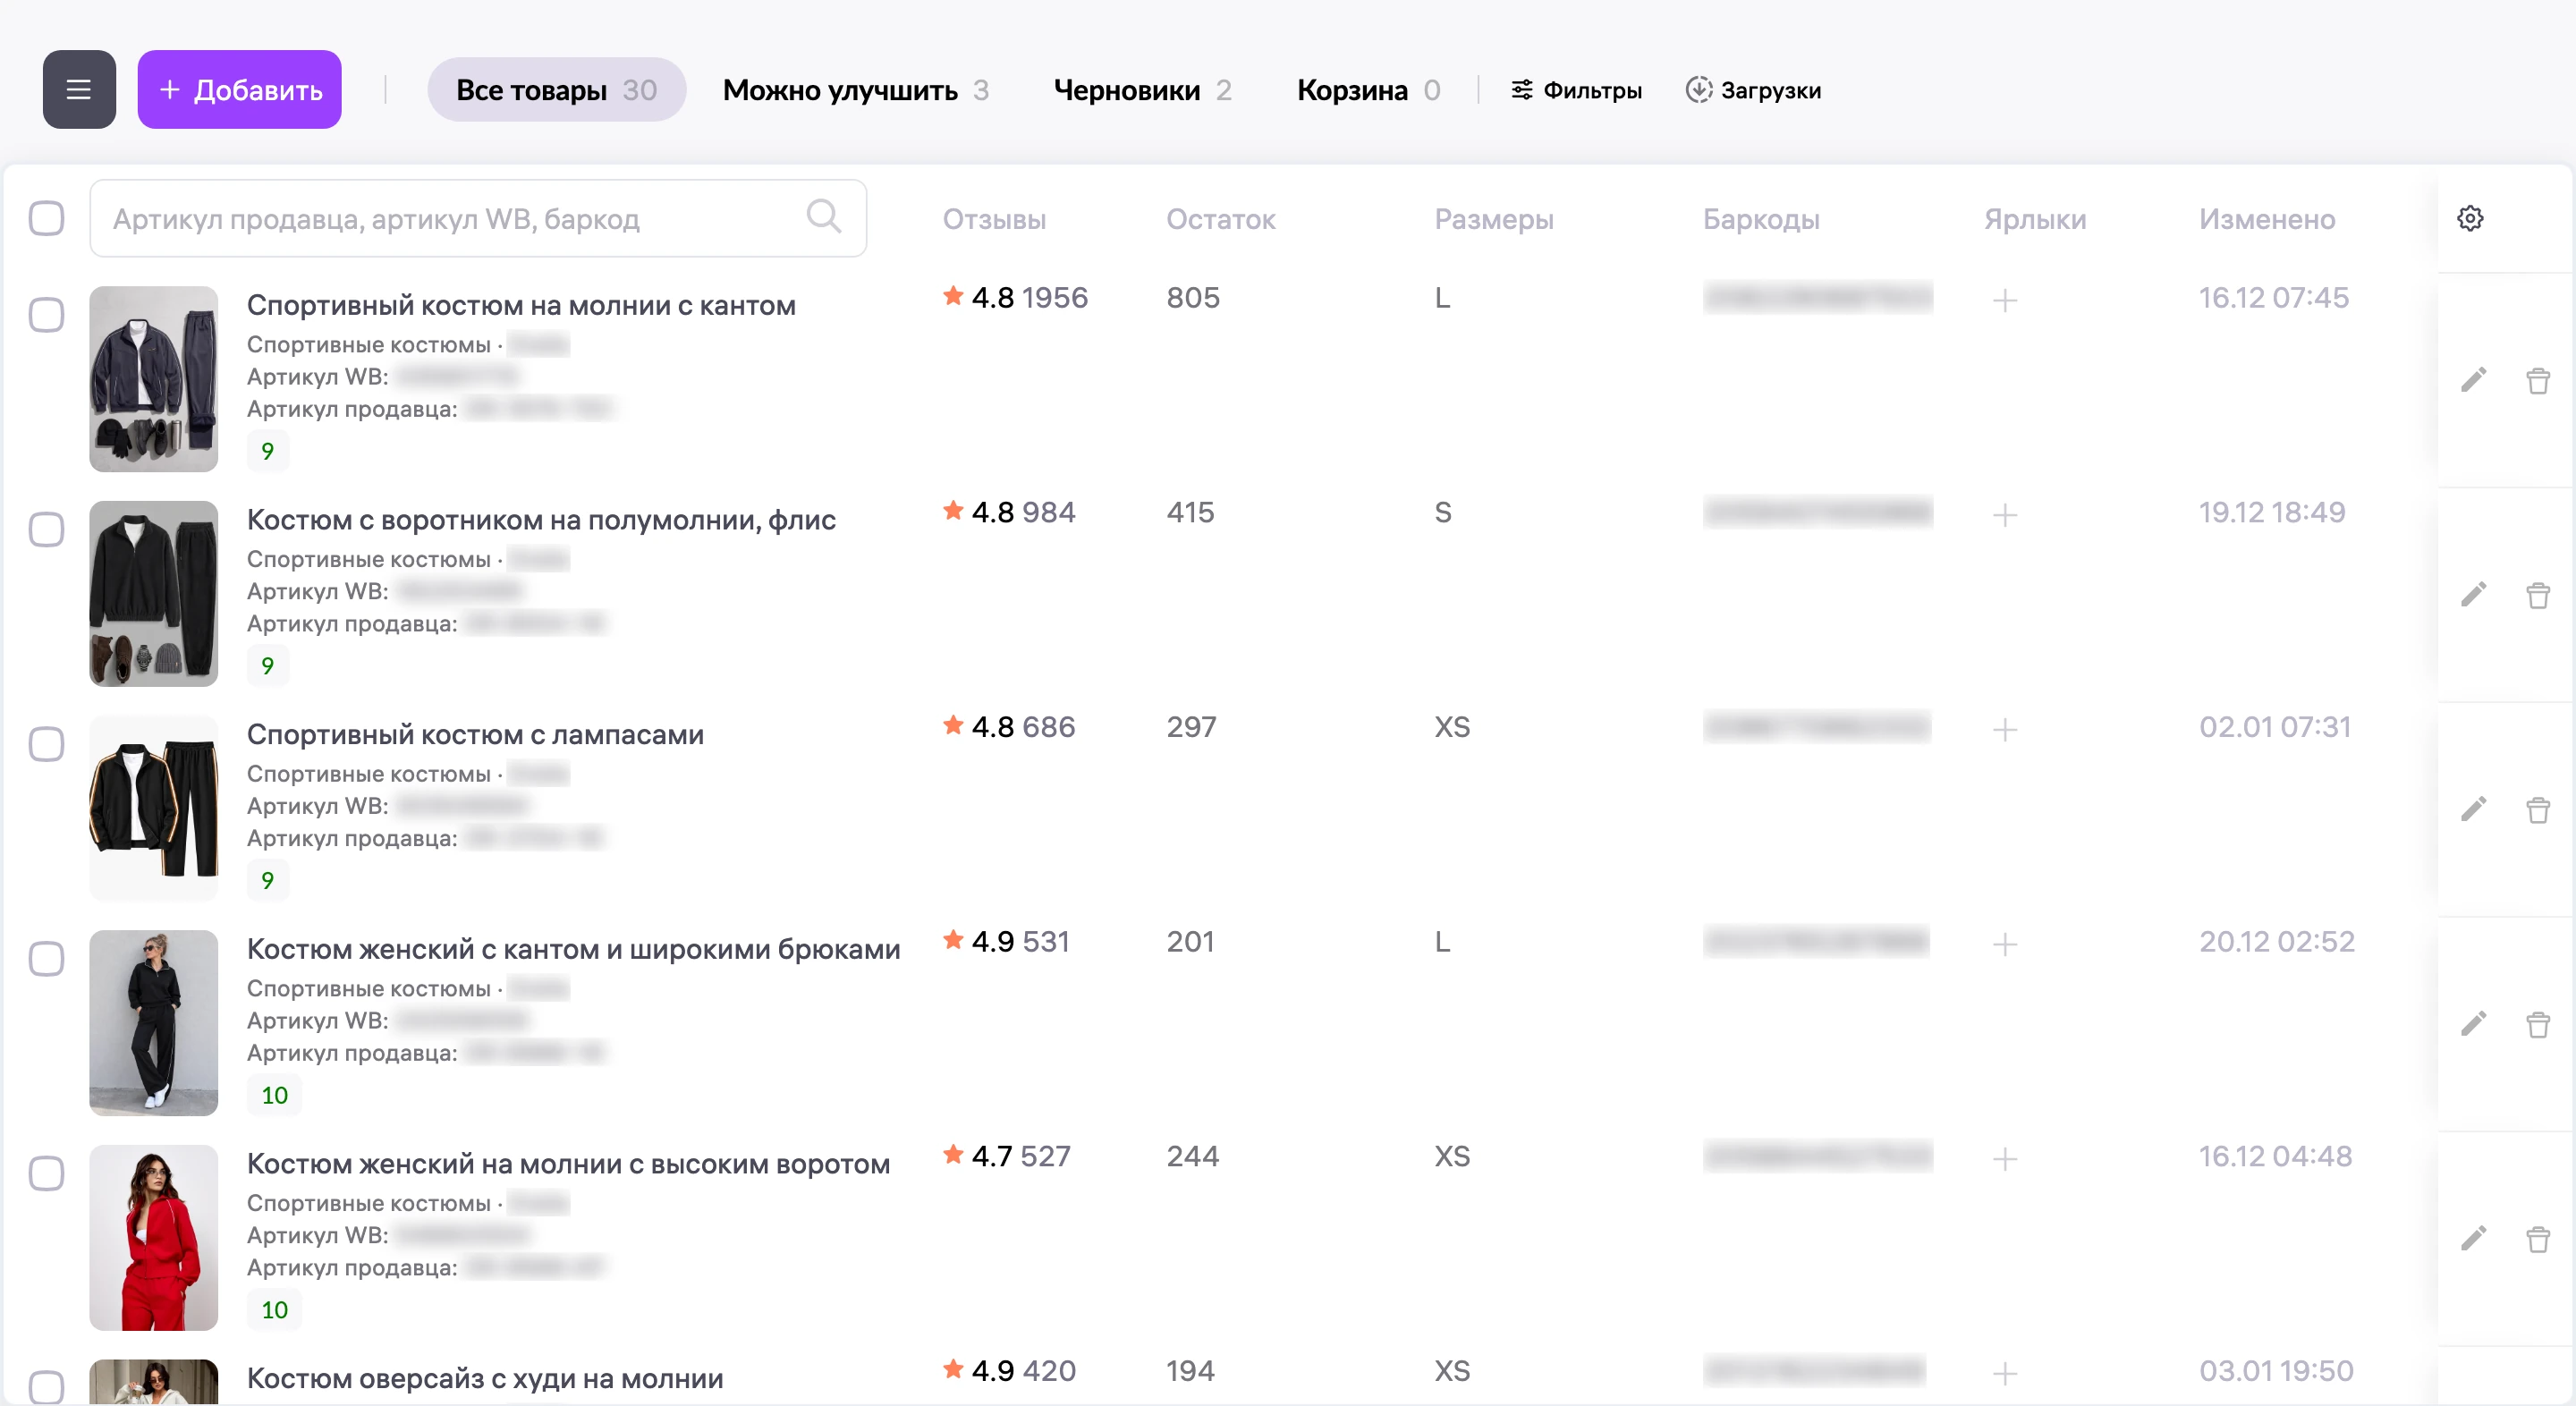Image resolution: width=2576 pixels, height=1406 pixels.
Task: Switch to Все товары tab
Action: [556, 90]
